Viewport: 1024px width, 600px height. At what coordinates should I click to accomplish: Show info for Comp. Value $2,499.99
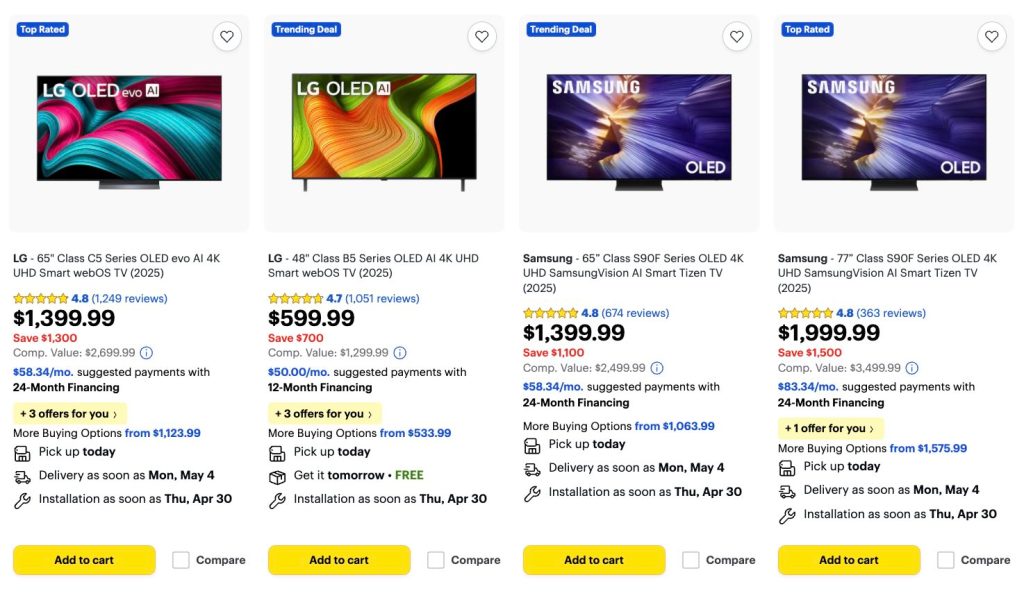pyautogui.click(x=656, y=368)
